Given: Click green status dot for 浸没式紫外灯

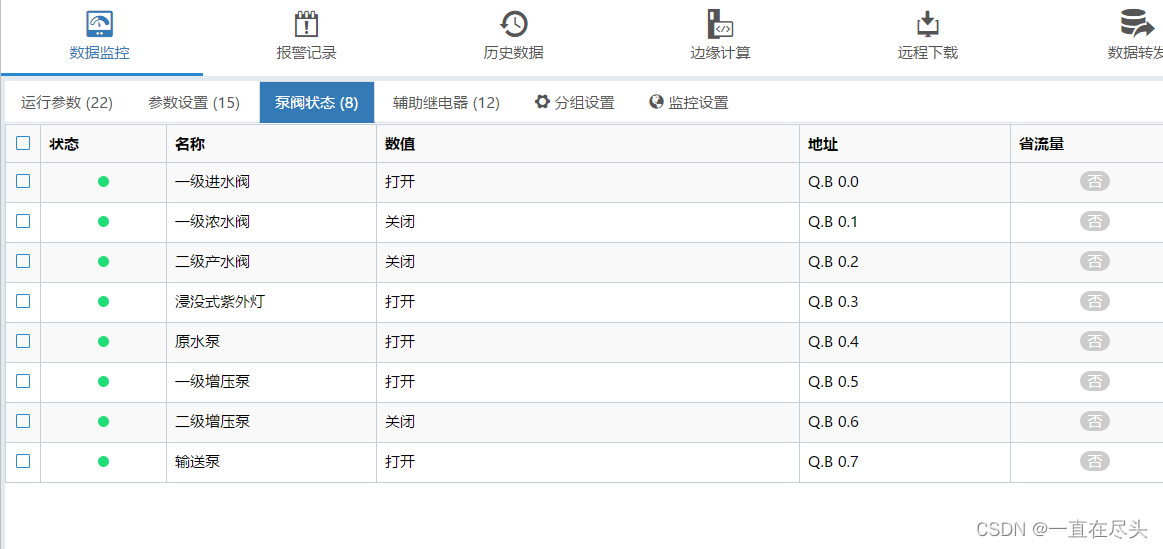Looking at the screenshot, I should pos(104,302).
